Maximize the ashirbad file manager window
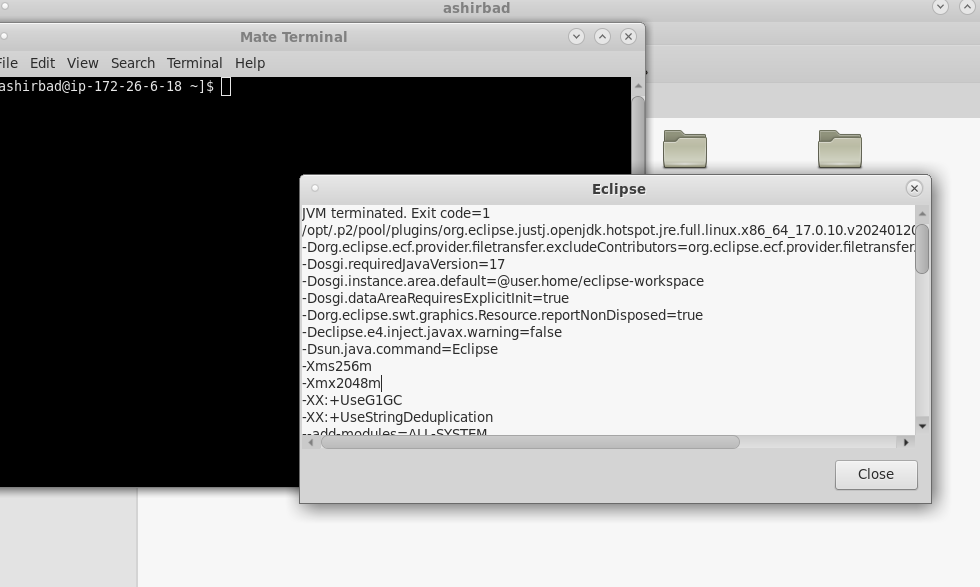 click(966, 7)
